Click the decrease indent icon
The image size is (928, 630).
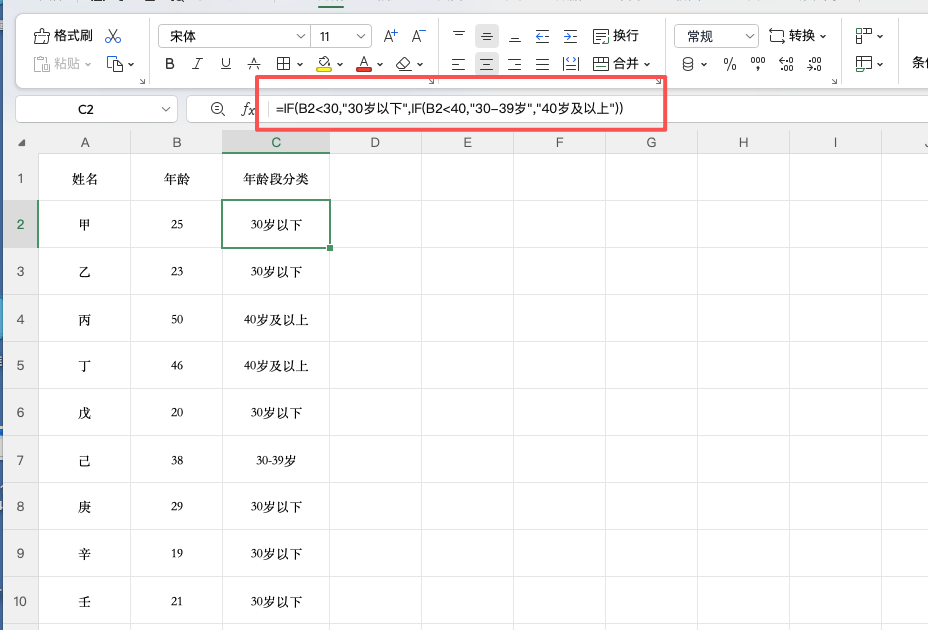542,36
